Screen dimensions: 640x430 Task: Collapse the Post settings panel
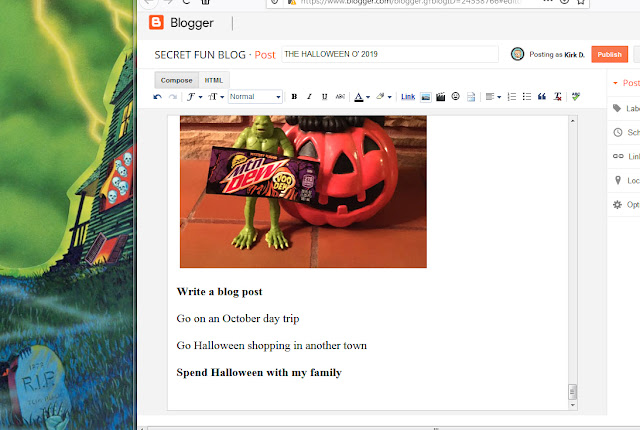[x=616, y=83]
